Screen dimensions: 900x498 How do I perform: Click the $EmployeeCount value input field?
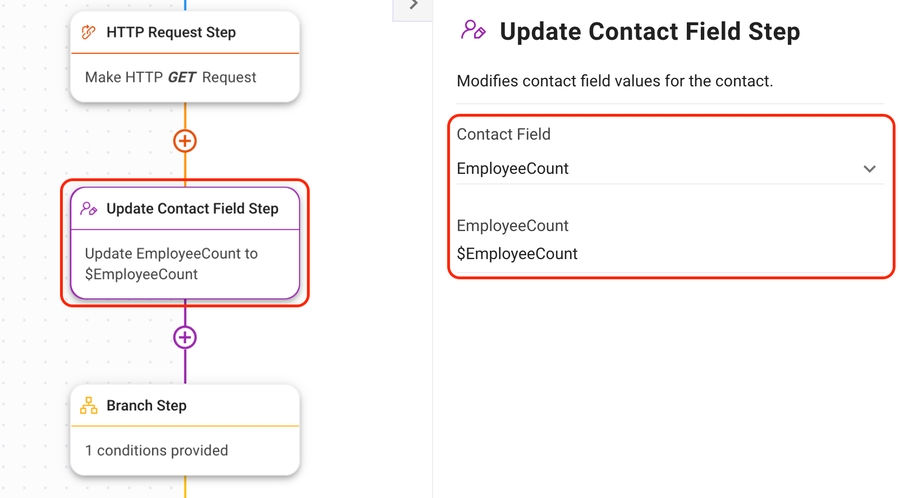(660, 254)
